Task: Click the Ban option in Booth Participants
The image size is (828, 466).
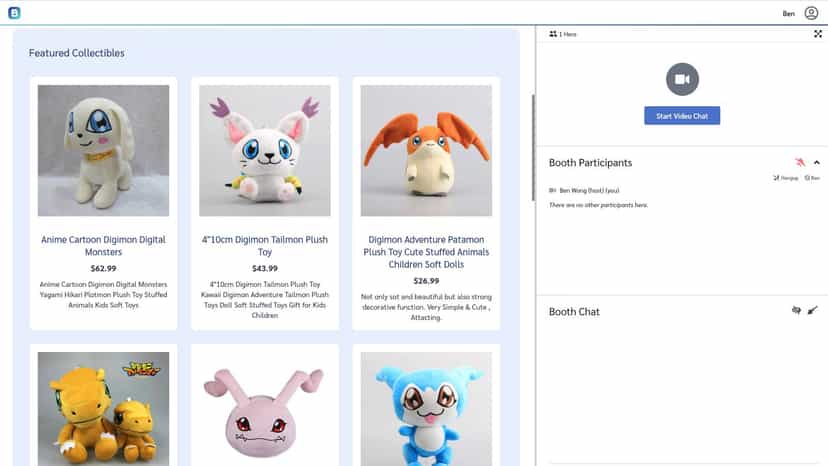Action: (812, 178)
